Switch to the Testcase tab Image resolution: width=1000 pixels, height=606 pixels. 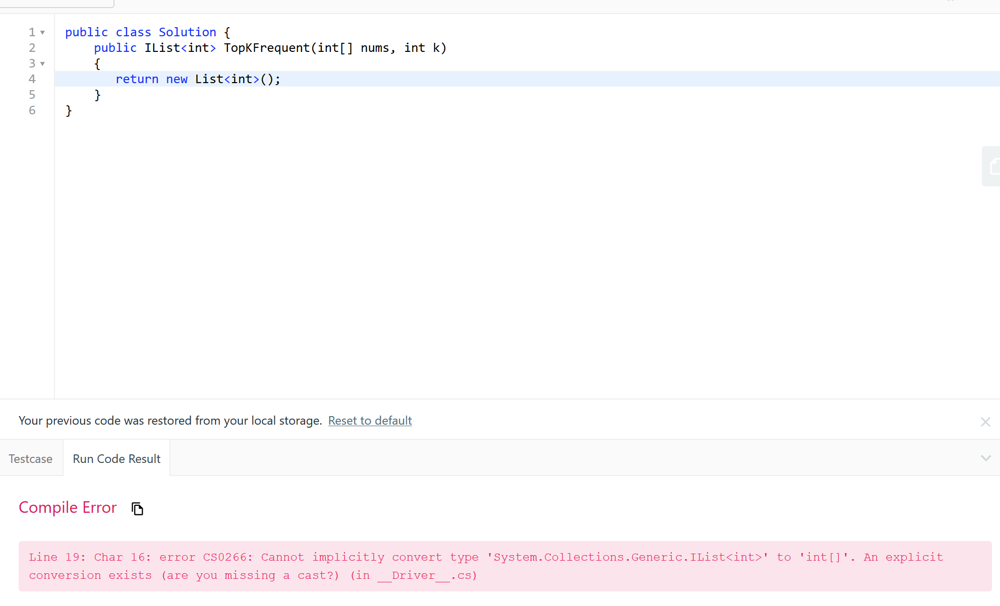(x=31, y=459)
